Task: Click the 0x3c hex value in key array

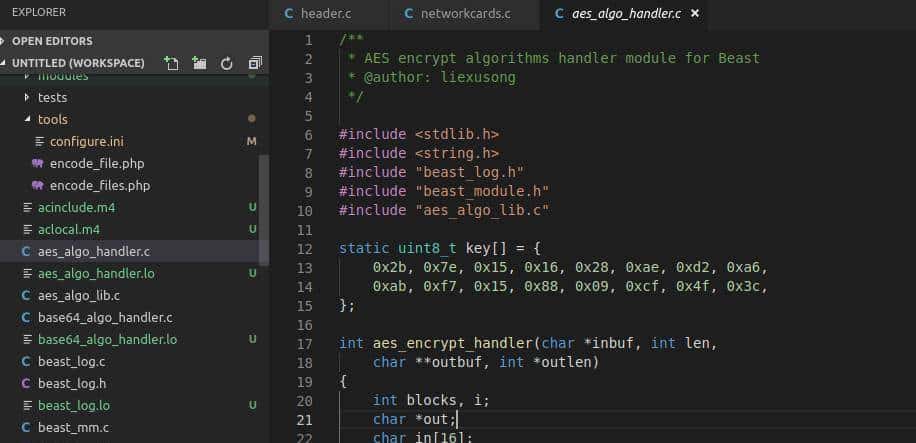Action: point(744,286)
